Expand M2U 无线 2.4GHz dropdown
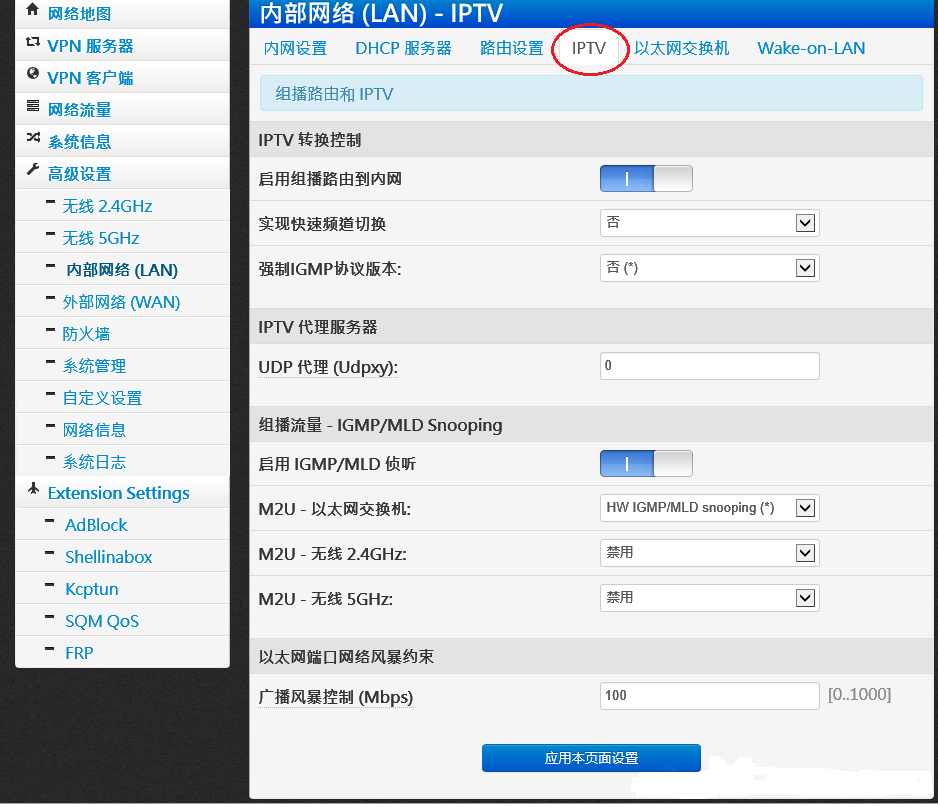The height and width of the screenshot is (807, 938). coord(709,552)
